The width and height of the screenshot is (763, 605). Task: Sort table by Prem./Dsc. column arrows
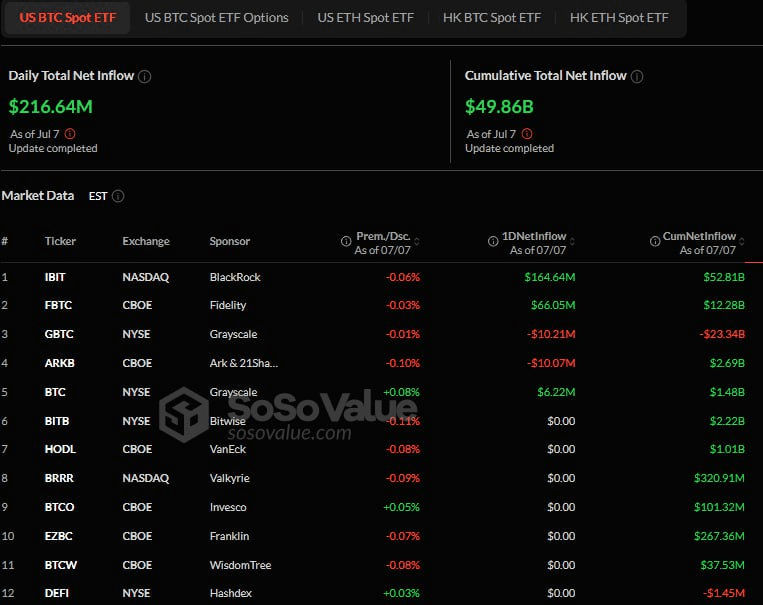(x=417, y=241)
